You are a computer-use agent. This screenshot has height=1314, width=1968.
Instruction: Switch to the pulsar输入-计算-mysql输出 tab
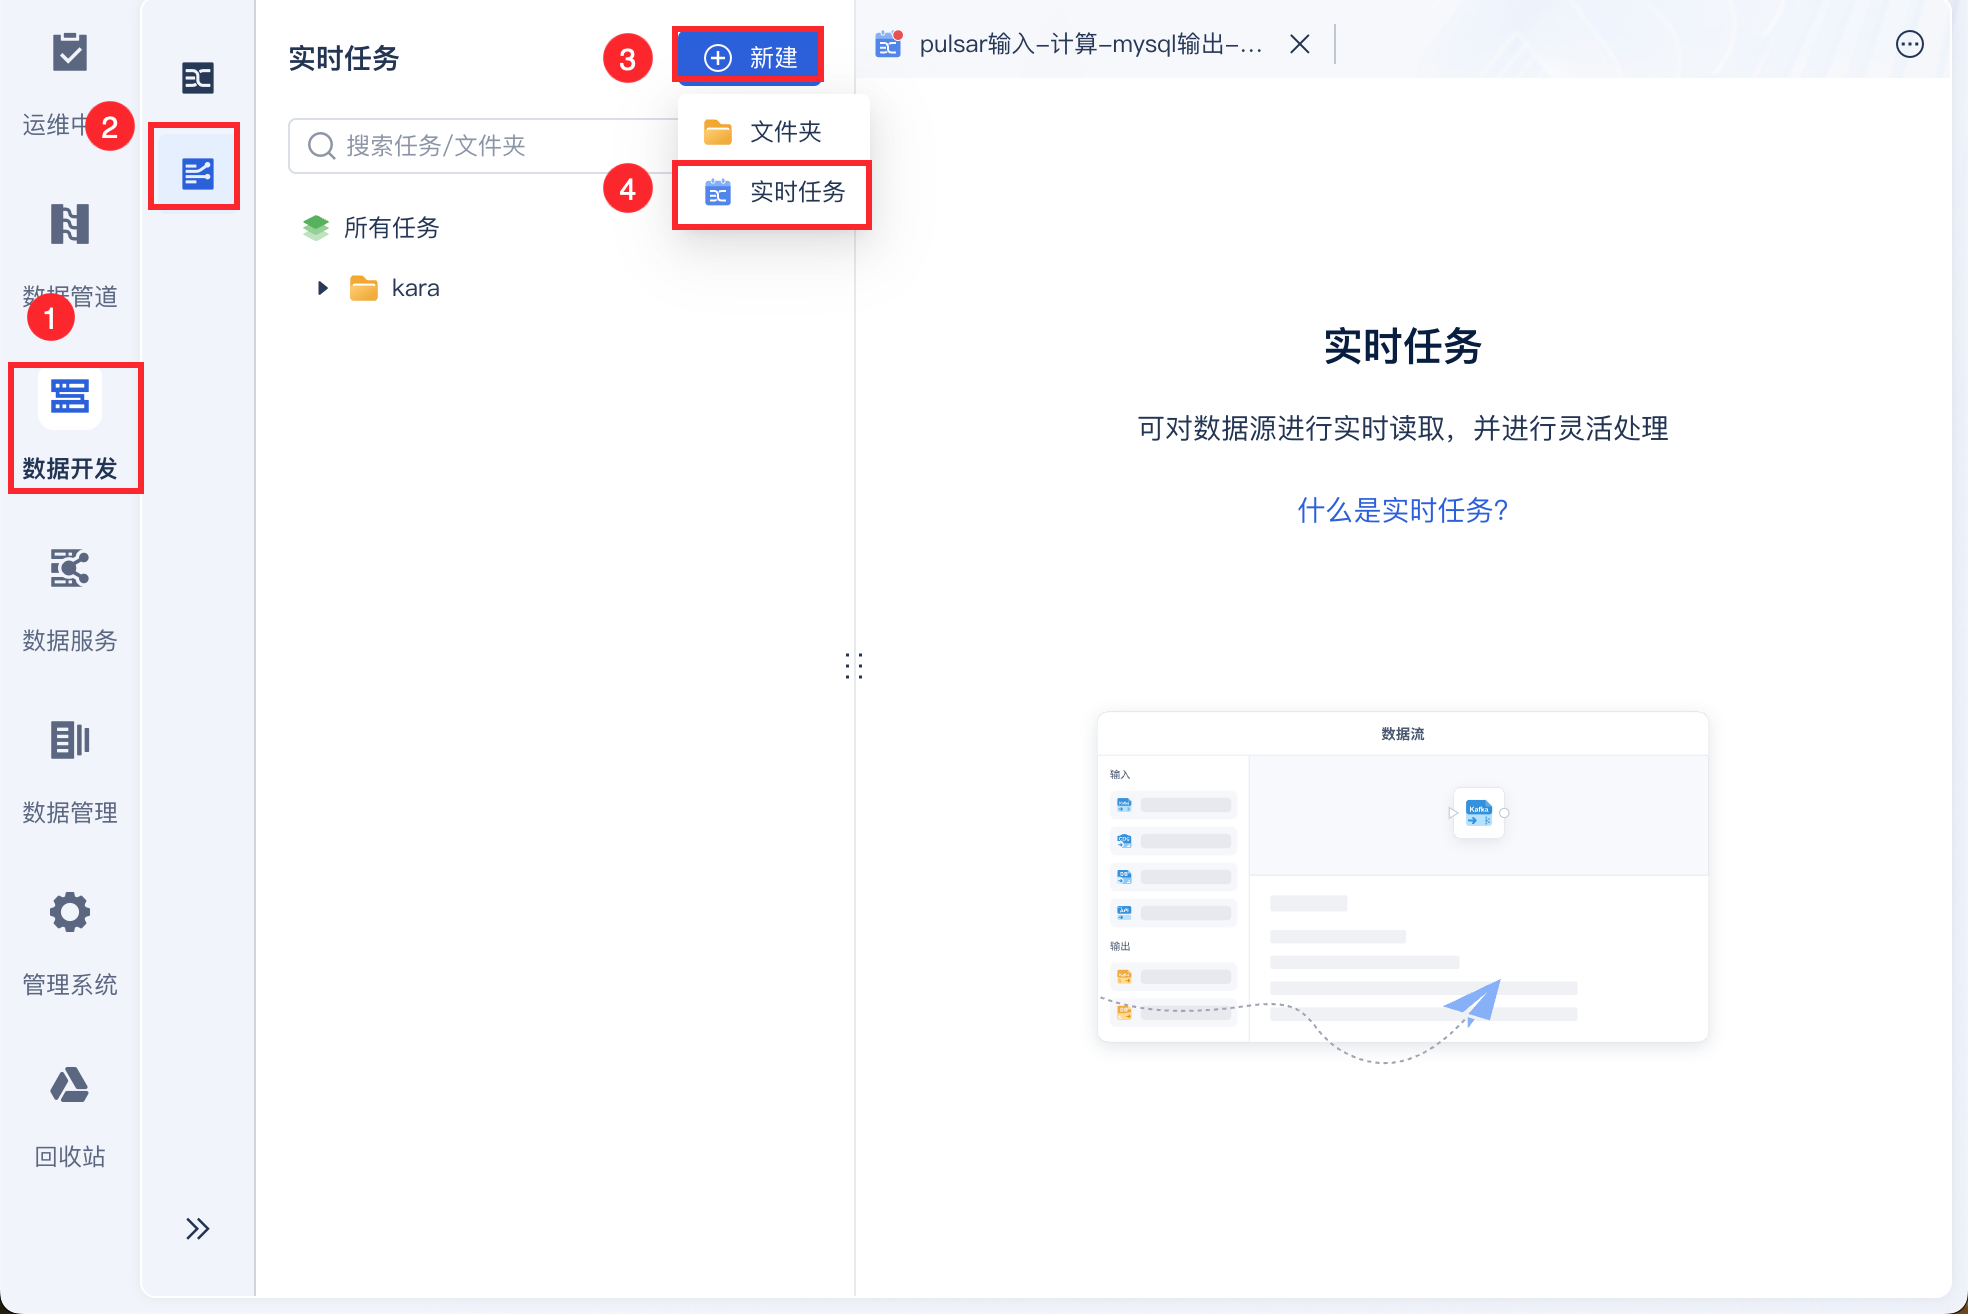[x=1088, y=44]
